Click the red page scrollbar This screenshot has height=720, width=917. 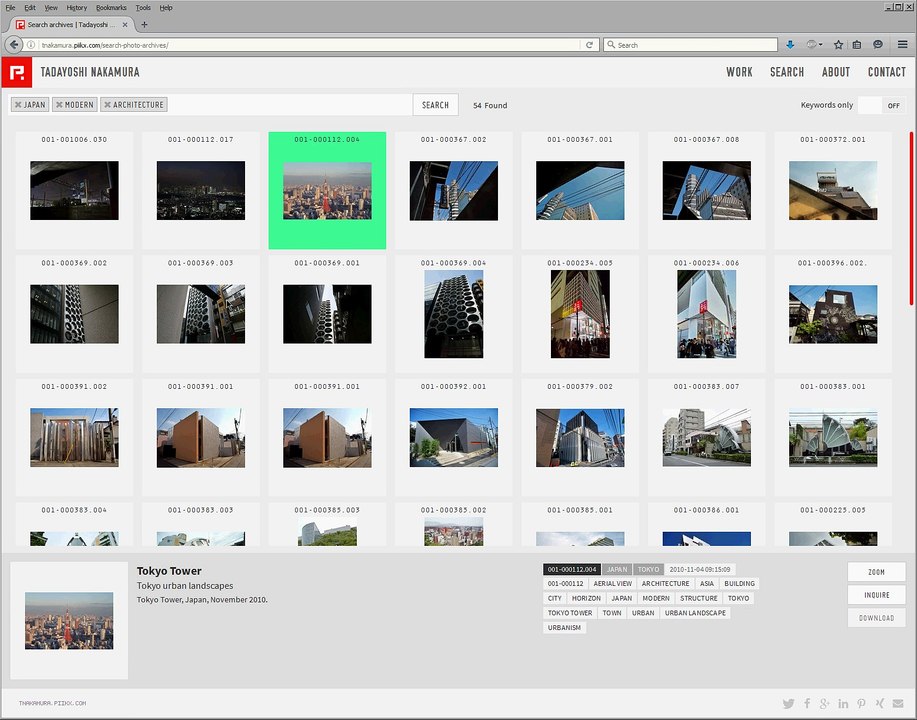(911, 218)
